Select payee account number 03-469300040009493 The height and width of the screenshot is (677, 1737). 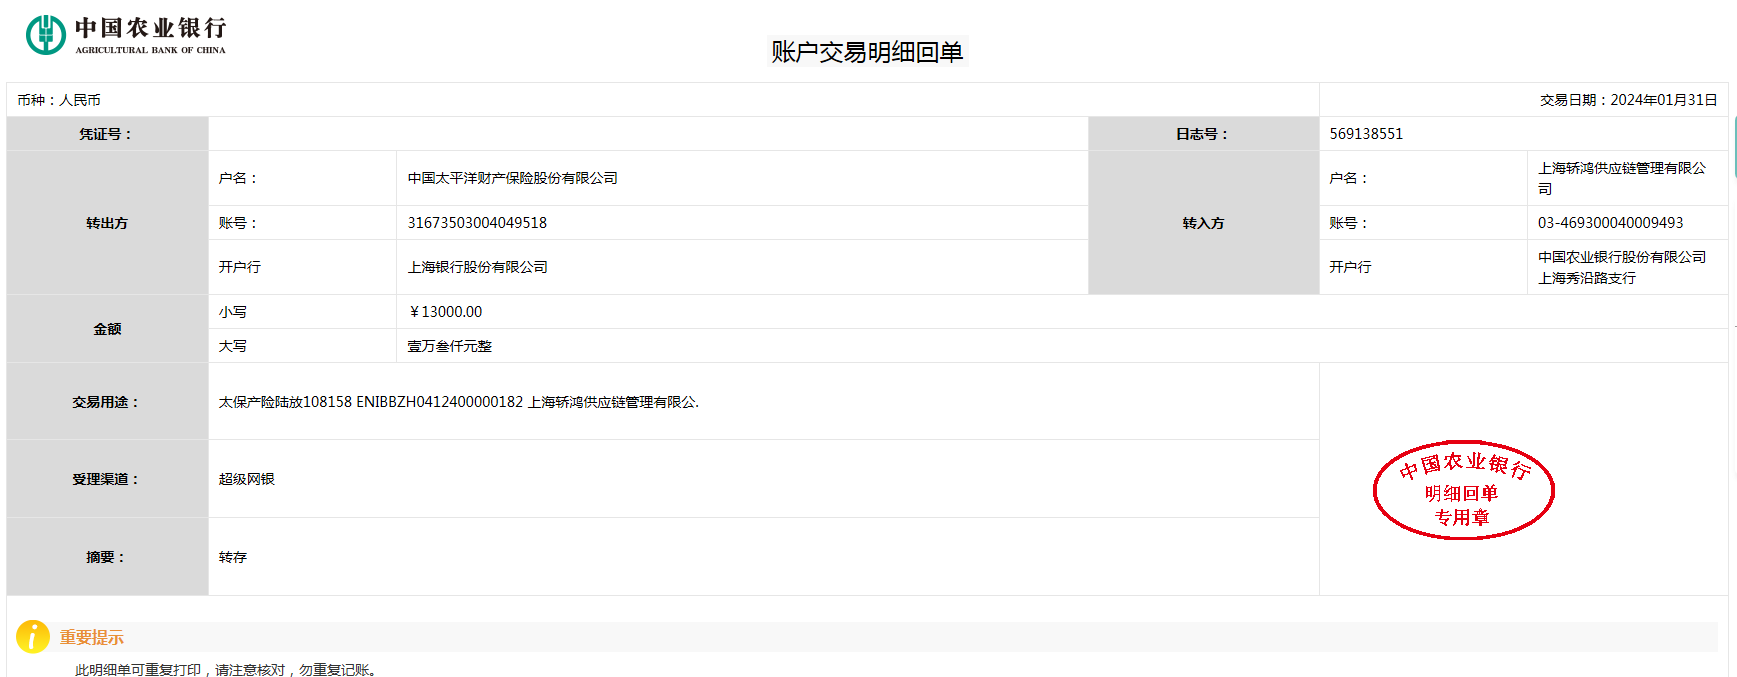[x=1610, y=223]
